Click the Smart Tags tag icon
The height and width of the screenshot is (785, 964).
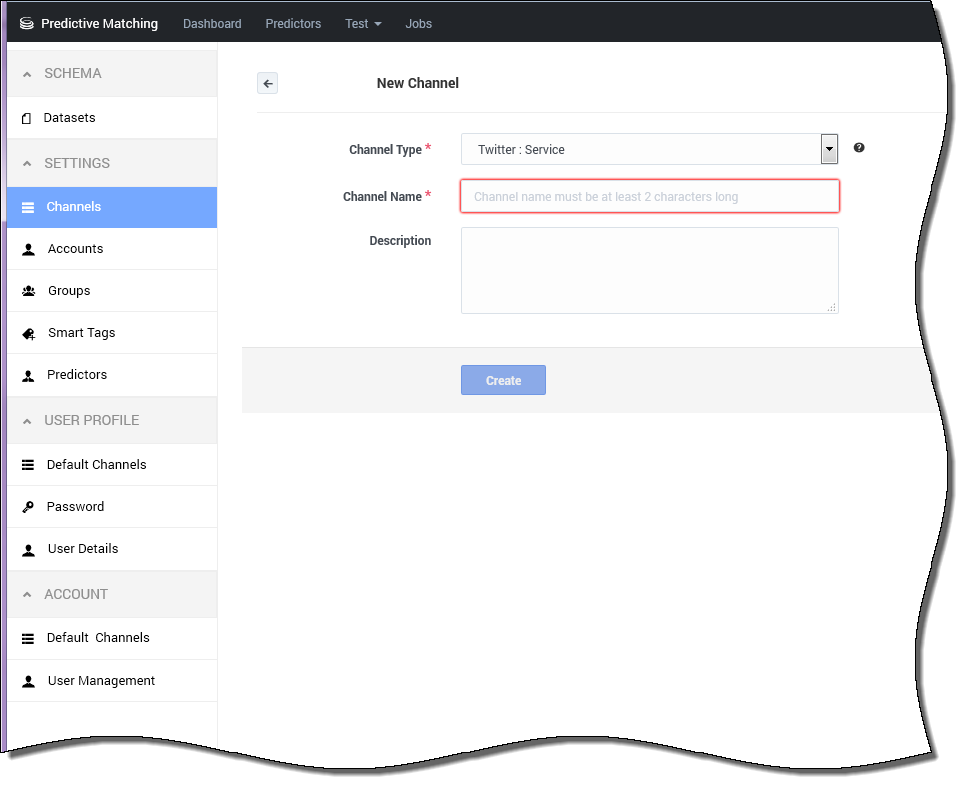pos(28,333)
